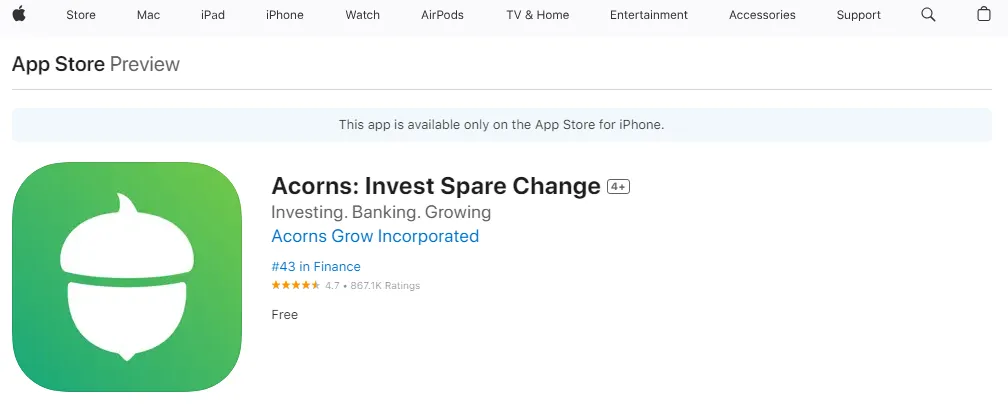
Task: Open the Acorns Grow Incorporated developer link
Action: tap(375, 236)
